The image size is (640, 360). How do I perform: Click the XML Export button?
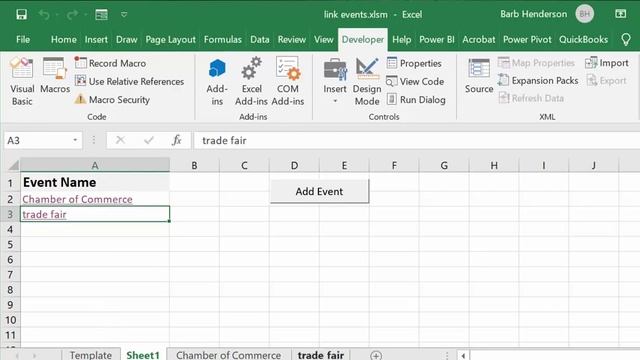point(606,80)
